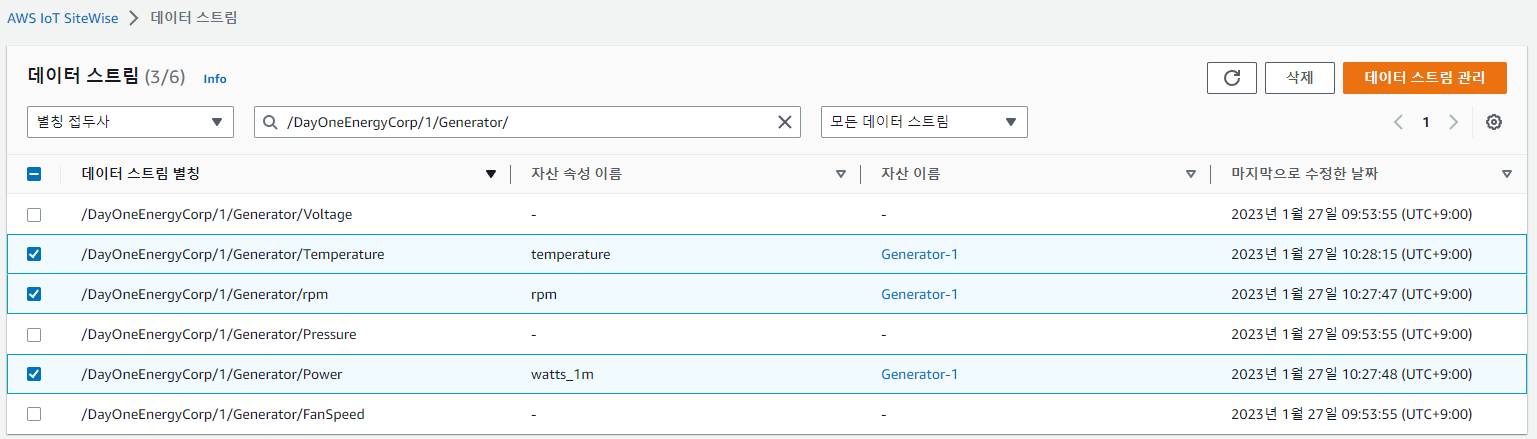Select /DayOneEnergyCorp/1/Generator/Power alias text
The height and width of the screenshot is (439, 1537).
pyautogui.click(x=212, y=374)
